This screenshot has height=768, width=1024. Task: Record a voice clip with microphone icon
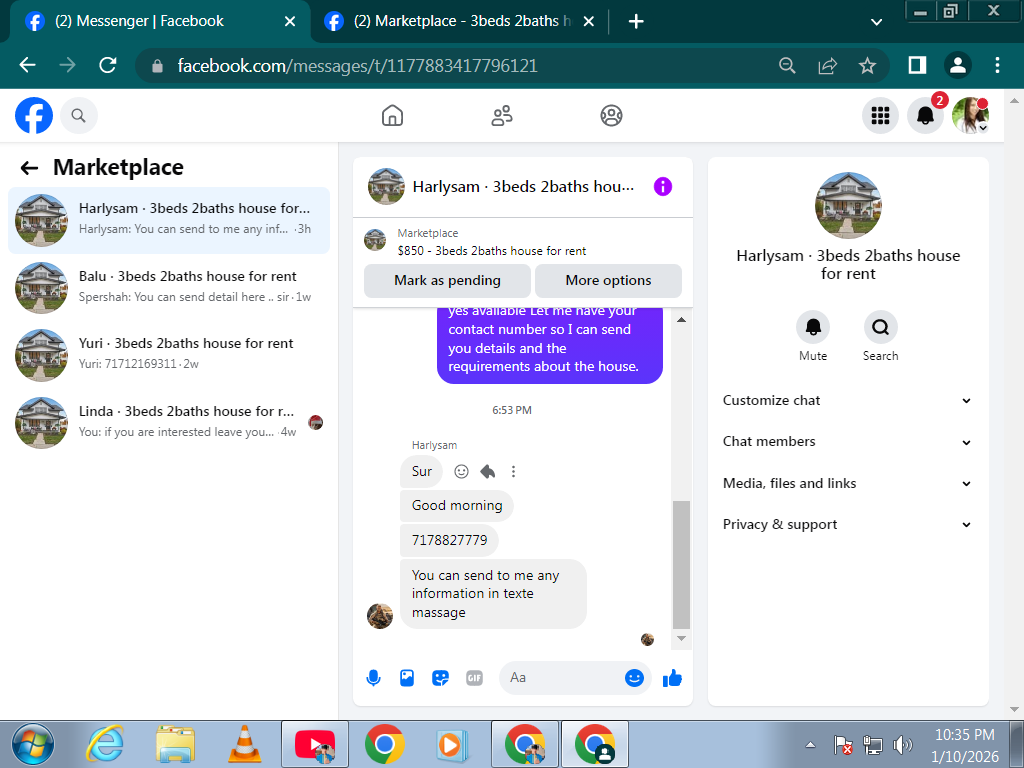pos(374,678)
